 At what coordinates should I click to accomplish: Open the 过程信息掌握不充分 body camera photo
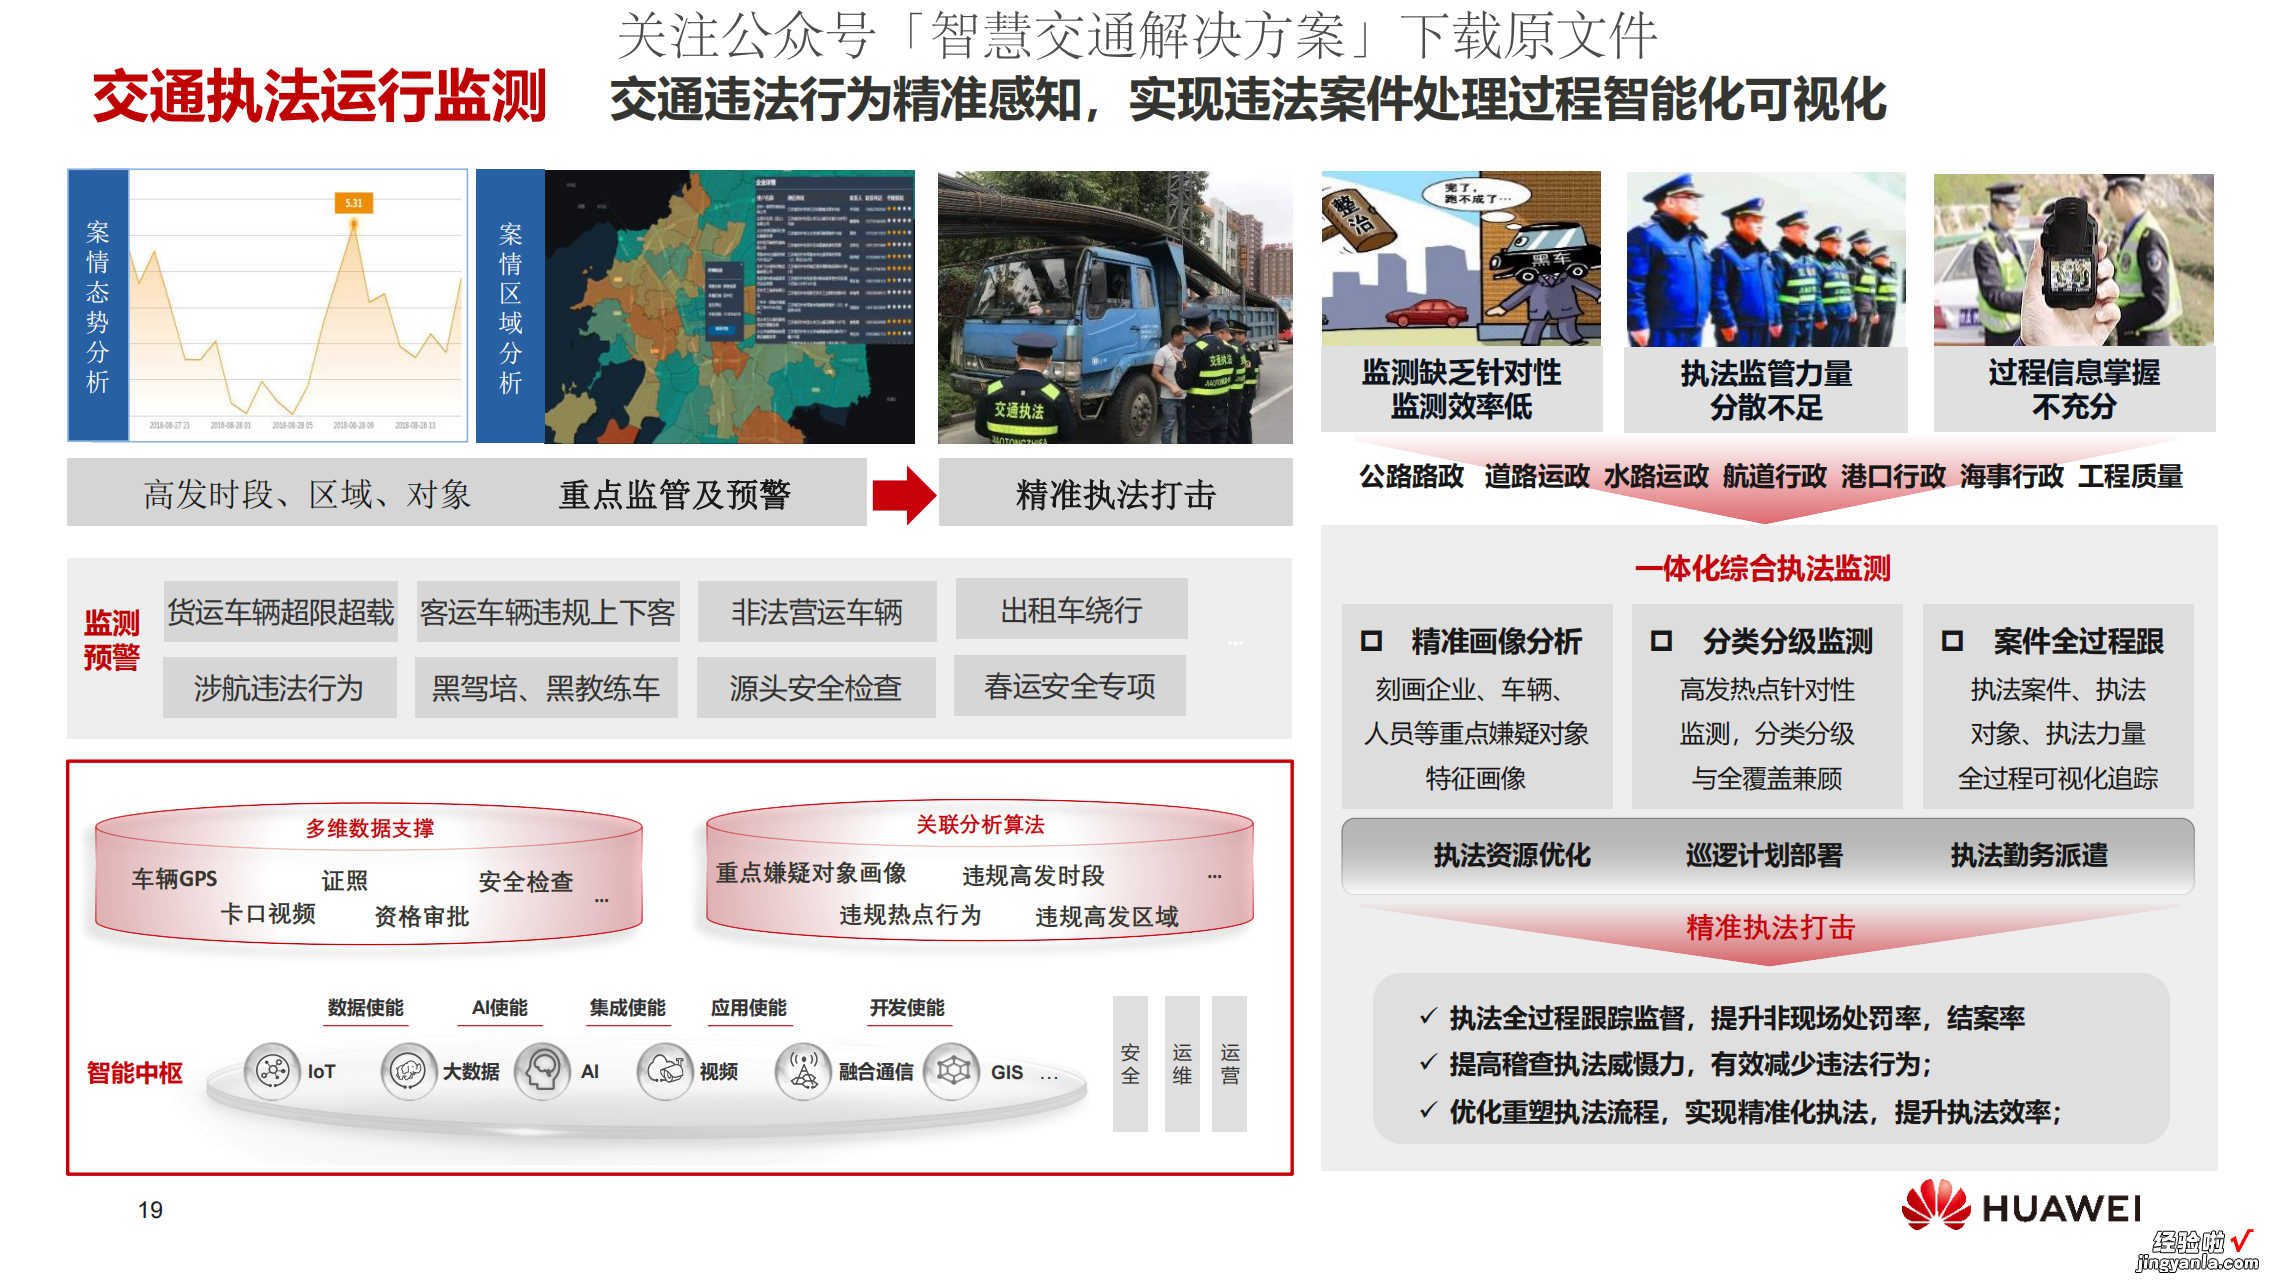point(2074,259)
